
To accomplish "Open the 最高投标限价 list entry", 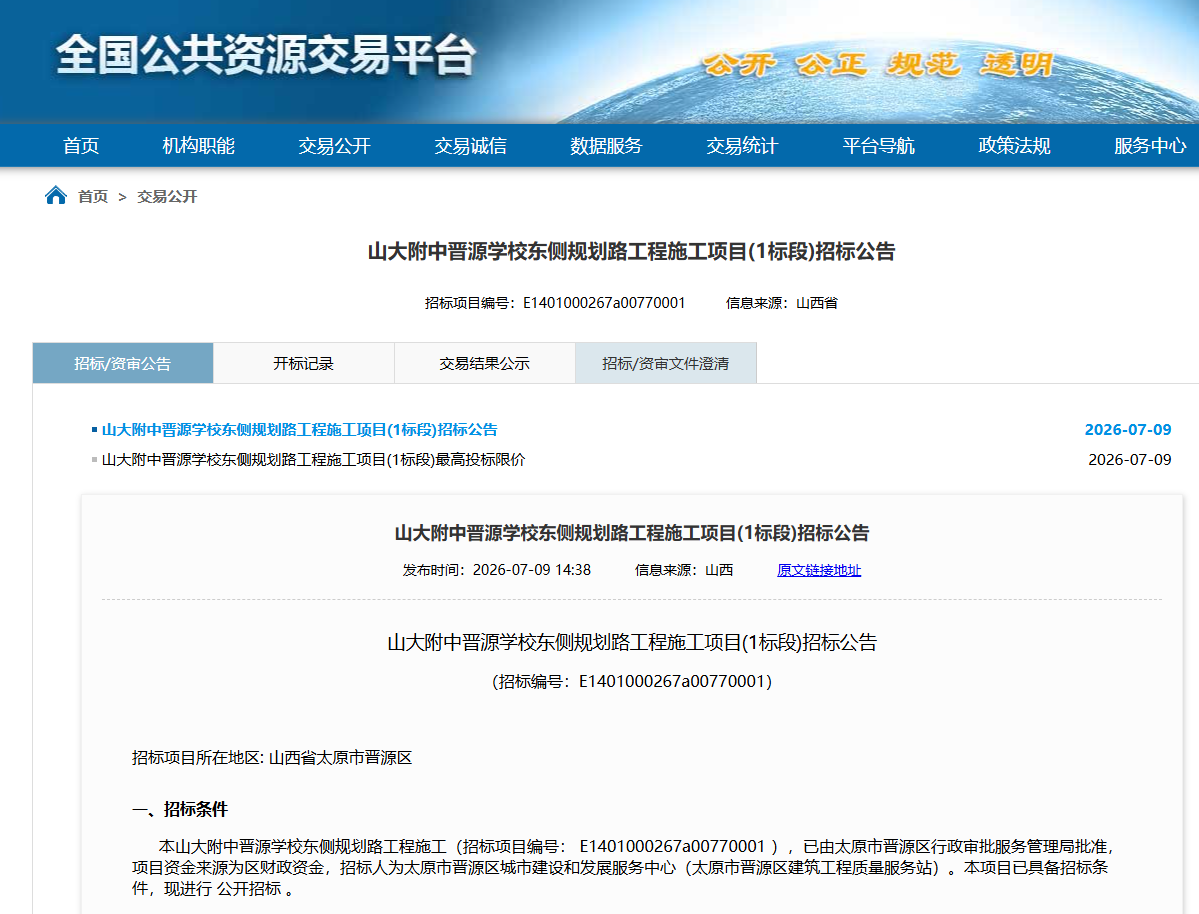I will (314, 460).
